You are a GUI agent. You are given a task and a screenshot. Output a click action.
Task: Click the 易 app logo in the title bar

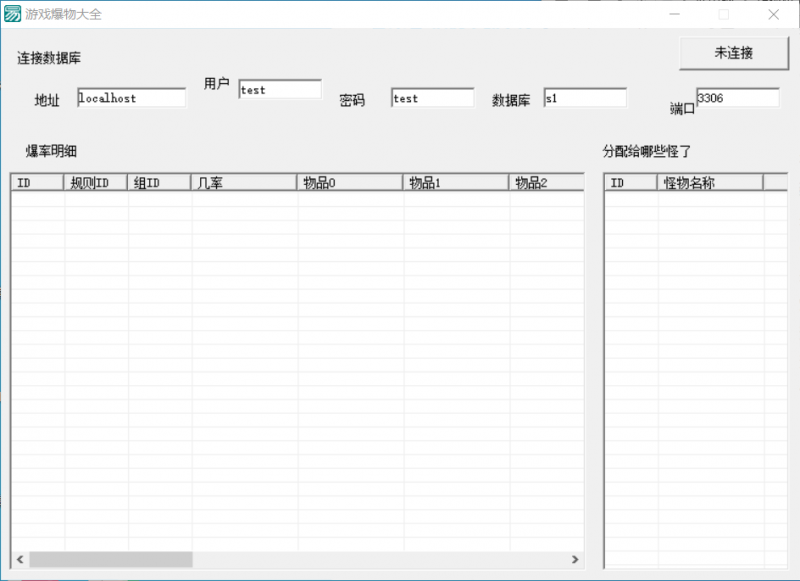14,14
